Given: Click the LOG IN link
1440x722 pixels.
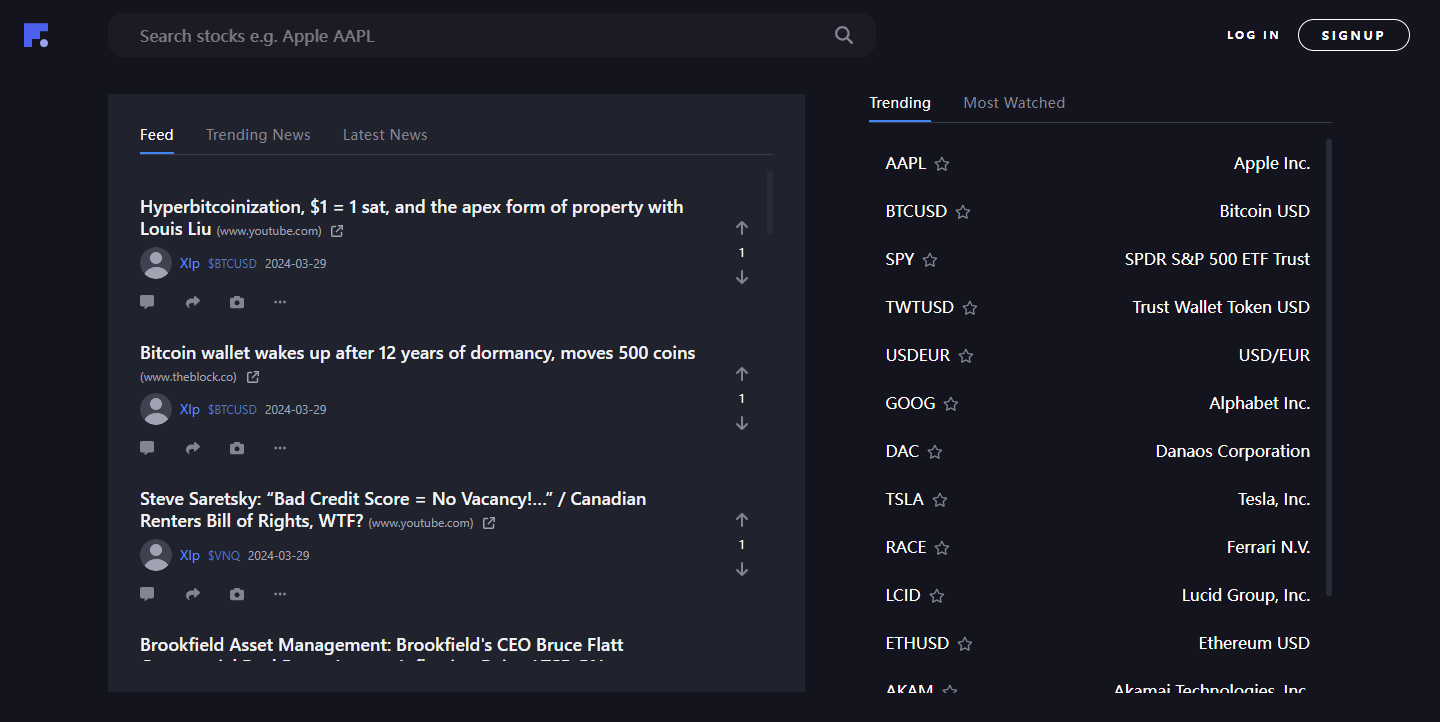Looking at the screenshot, I should 1253,35.
